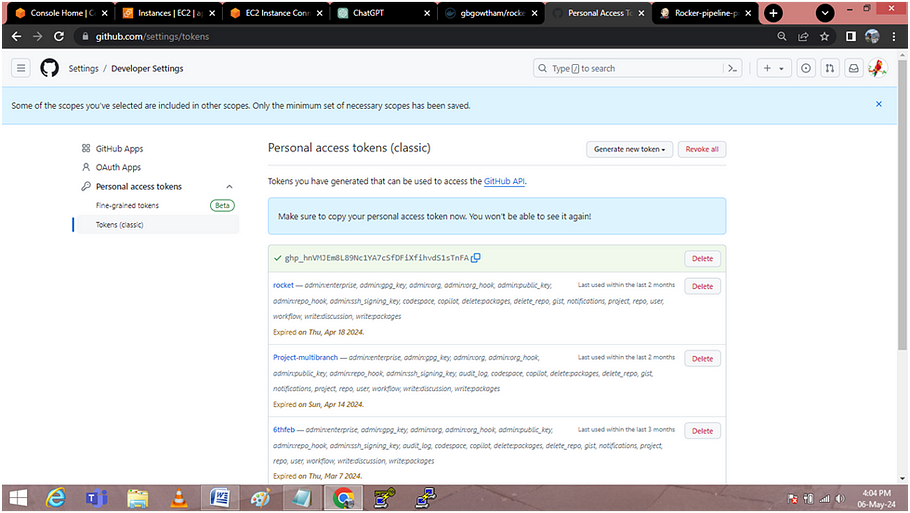Open Paint from the taskbar
The image size is (910, 513).
pyautogui.click(x=261, y=498)
